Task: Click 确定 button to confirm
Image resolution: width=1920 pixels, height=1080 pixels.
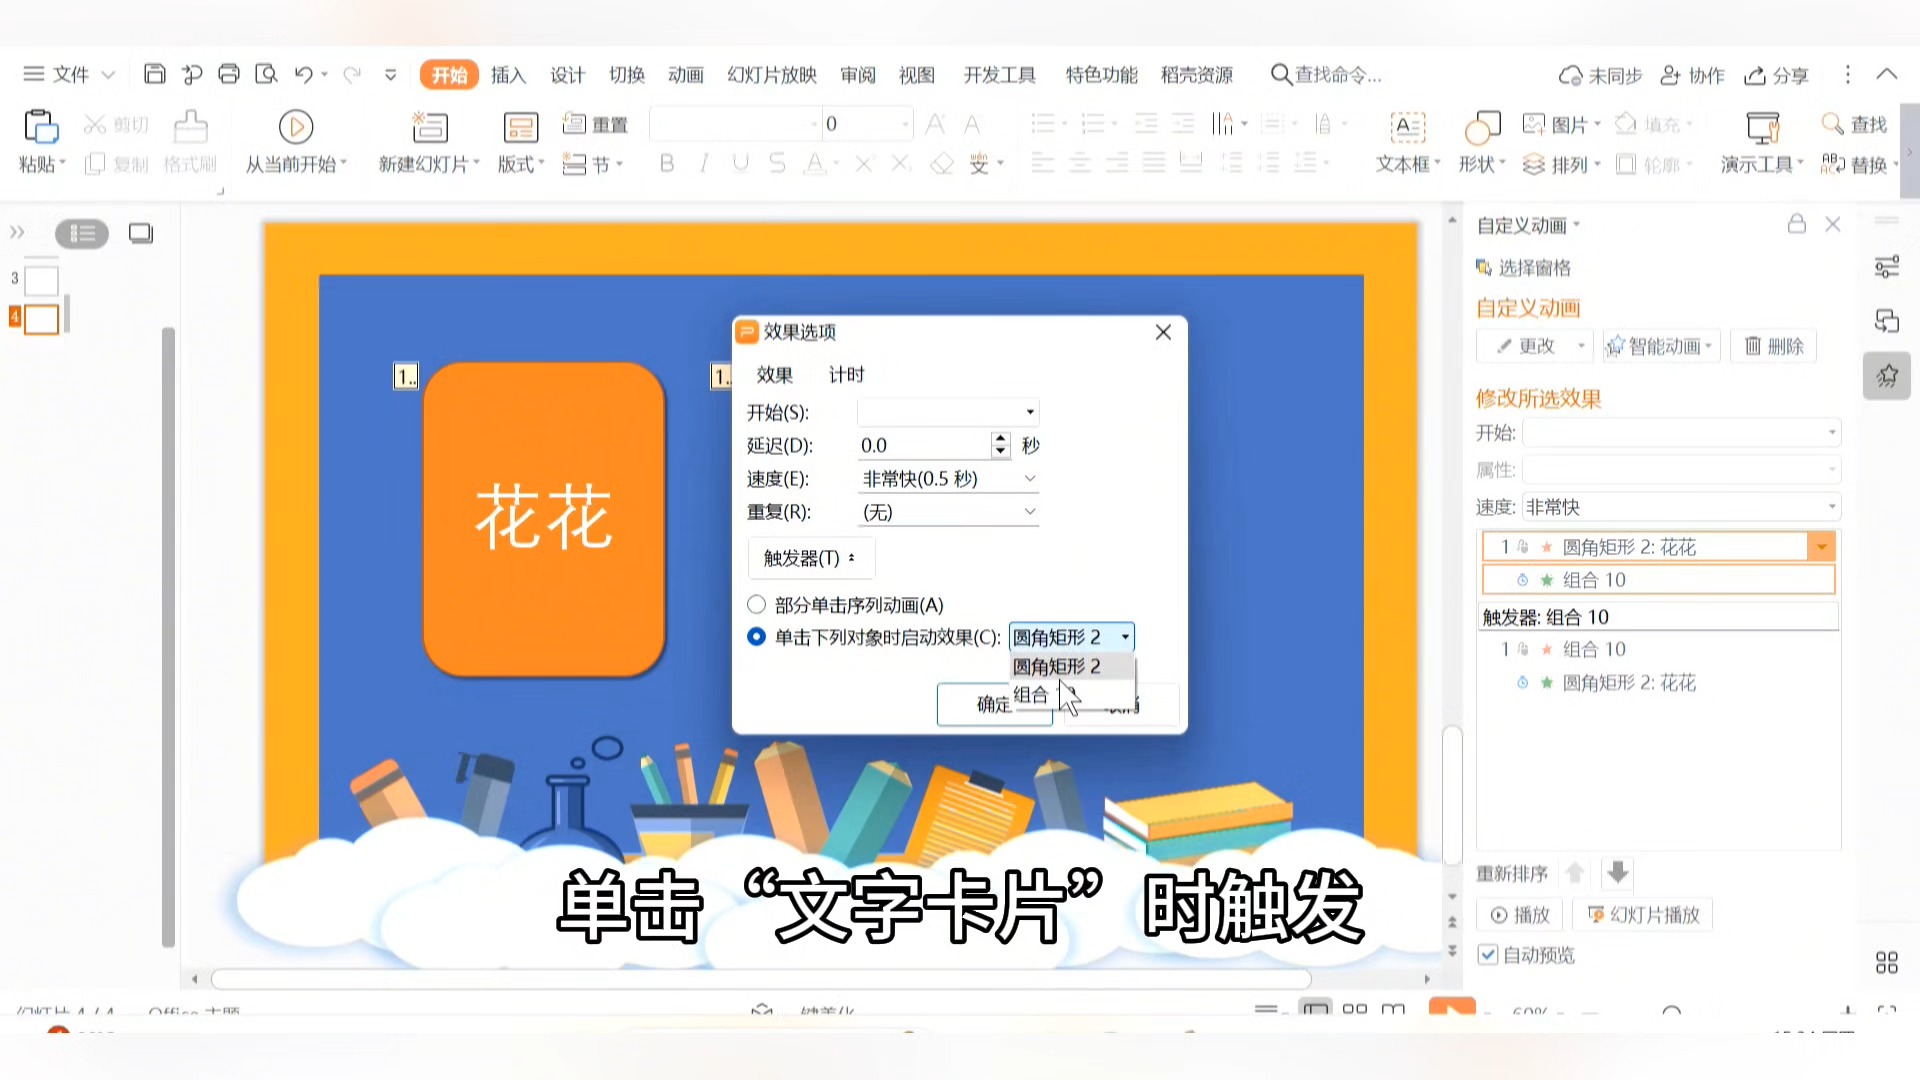Action: pos(994,702)
